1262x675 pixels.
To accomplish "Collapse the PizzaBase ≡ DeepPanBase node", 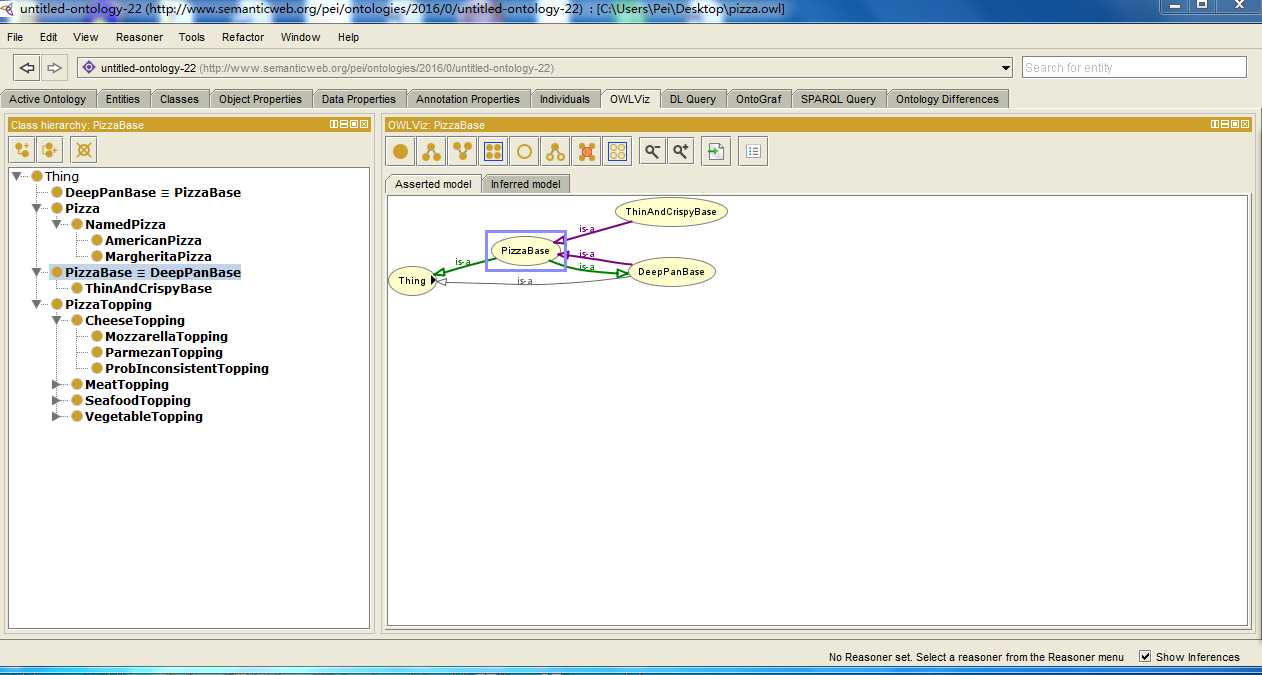I will [x=37, y=272].
